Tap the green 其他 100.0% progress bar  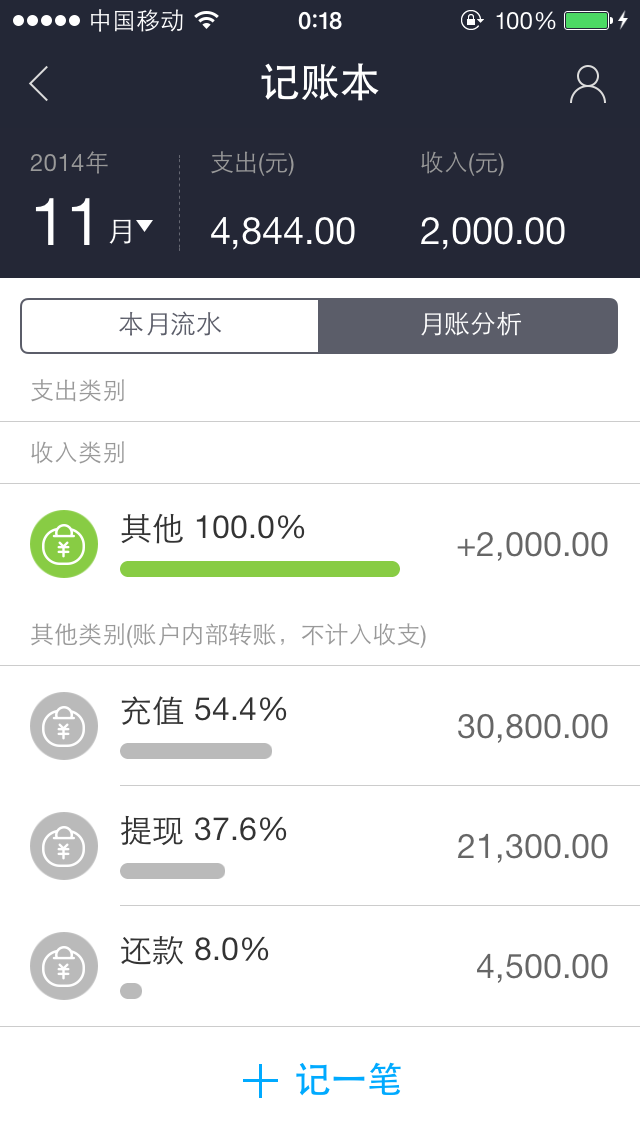260,569
